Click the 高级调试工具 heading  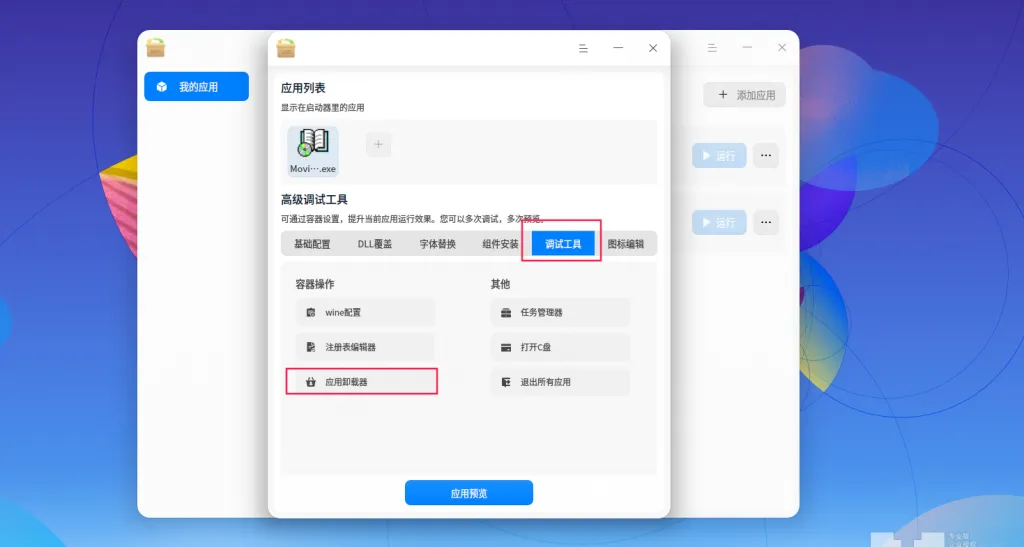coord(314,200)
